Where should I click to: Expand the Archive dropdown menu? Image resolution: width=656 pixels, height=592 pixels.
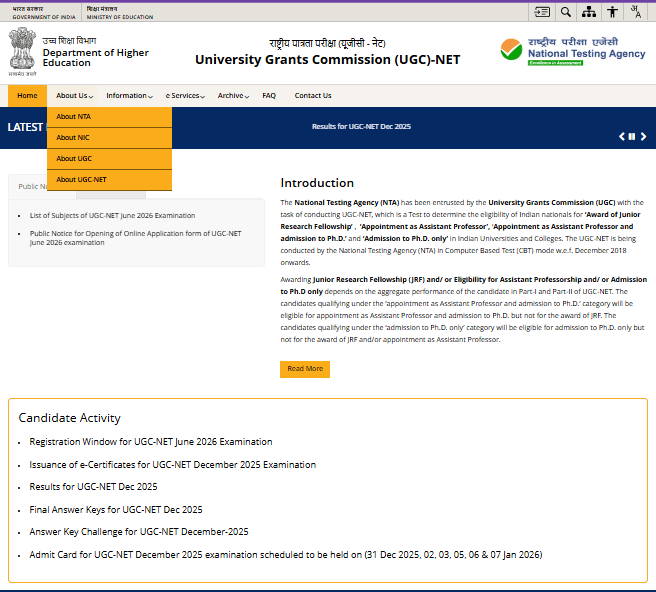click(233, 96)
